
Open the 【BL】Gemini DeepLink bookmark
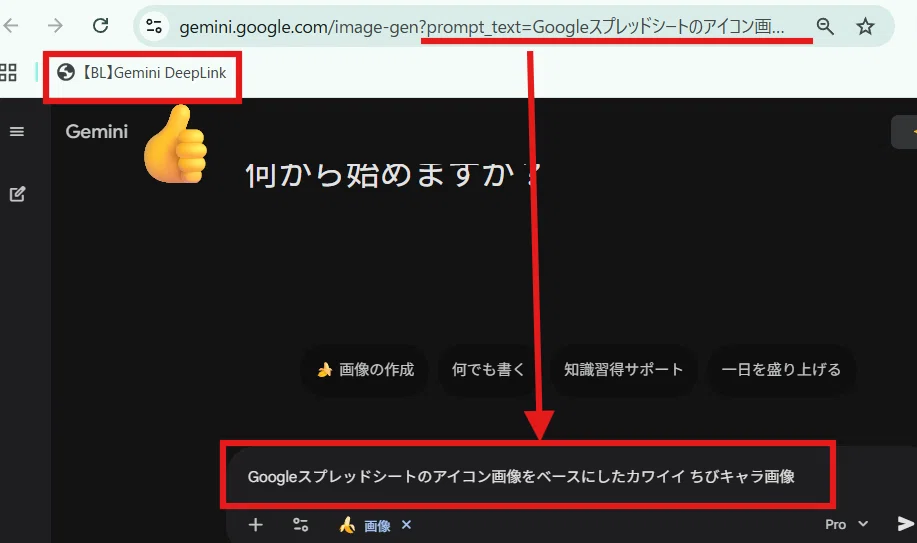[142, 73]
